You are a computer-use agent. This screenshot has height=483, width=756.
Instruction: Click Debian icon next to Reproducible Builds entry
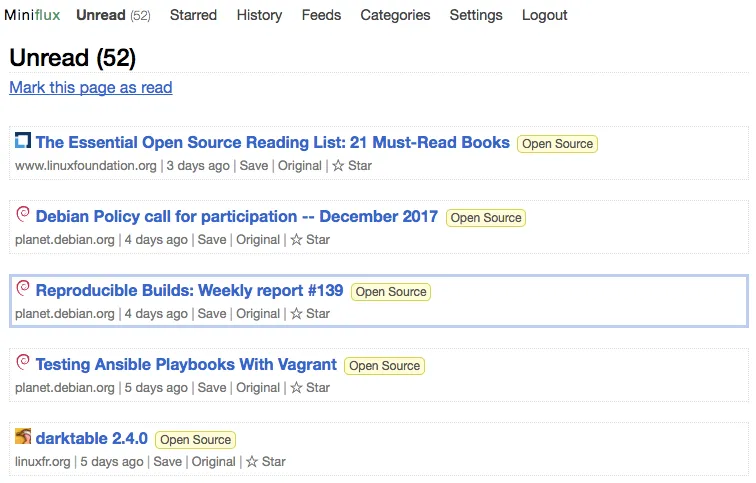[23, 289]
